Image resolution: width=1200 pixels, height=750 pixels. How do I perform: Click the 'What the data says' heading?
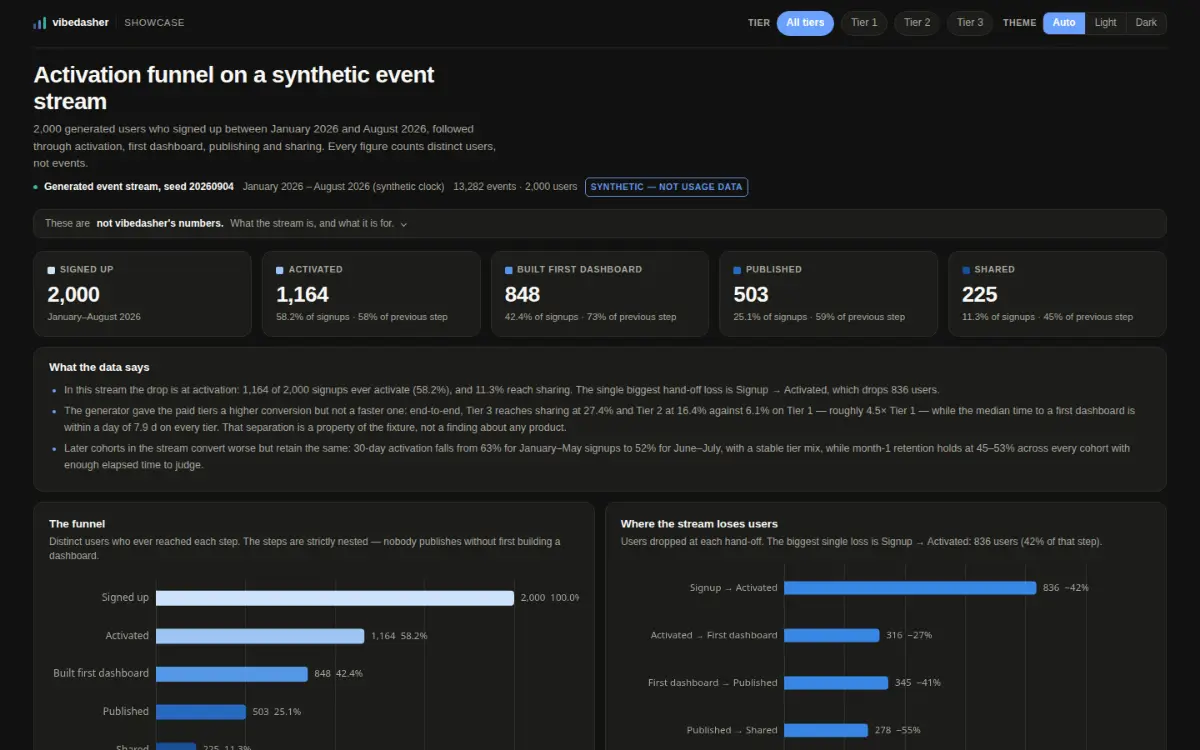coord(99,368)
